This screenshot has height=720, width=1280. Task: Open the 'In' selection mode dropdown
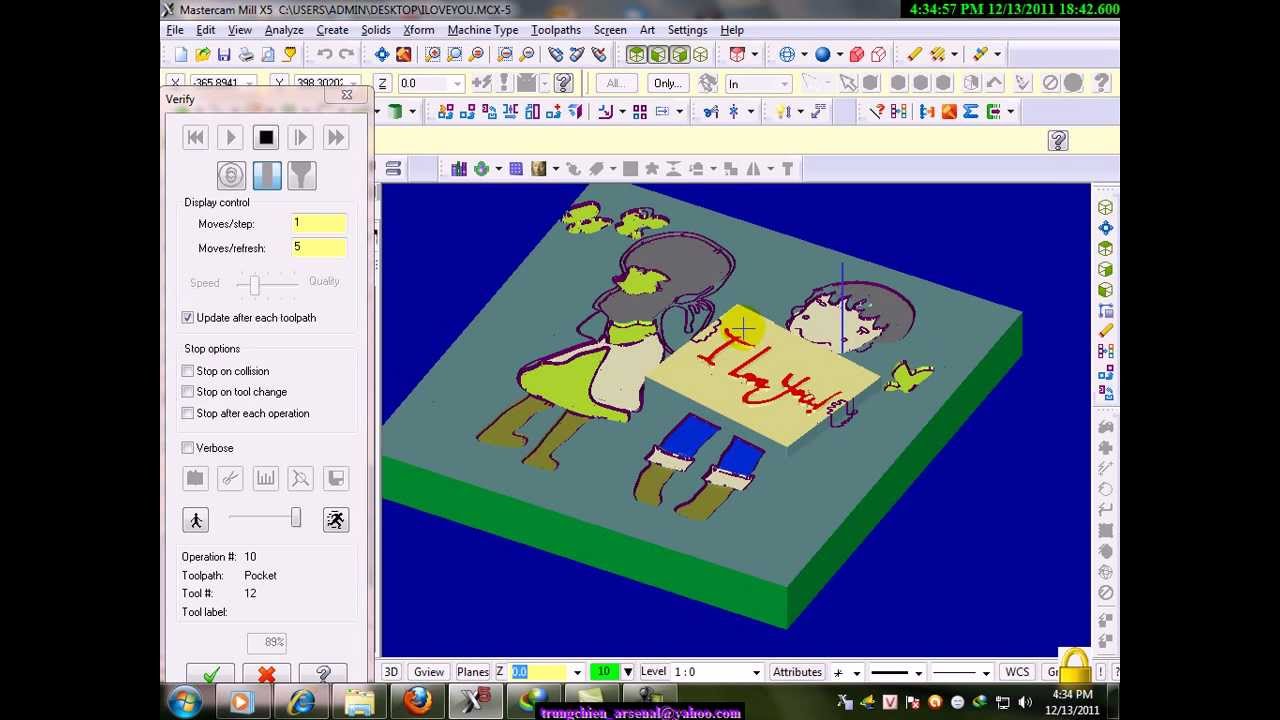click(784, 84)
